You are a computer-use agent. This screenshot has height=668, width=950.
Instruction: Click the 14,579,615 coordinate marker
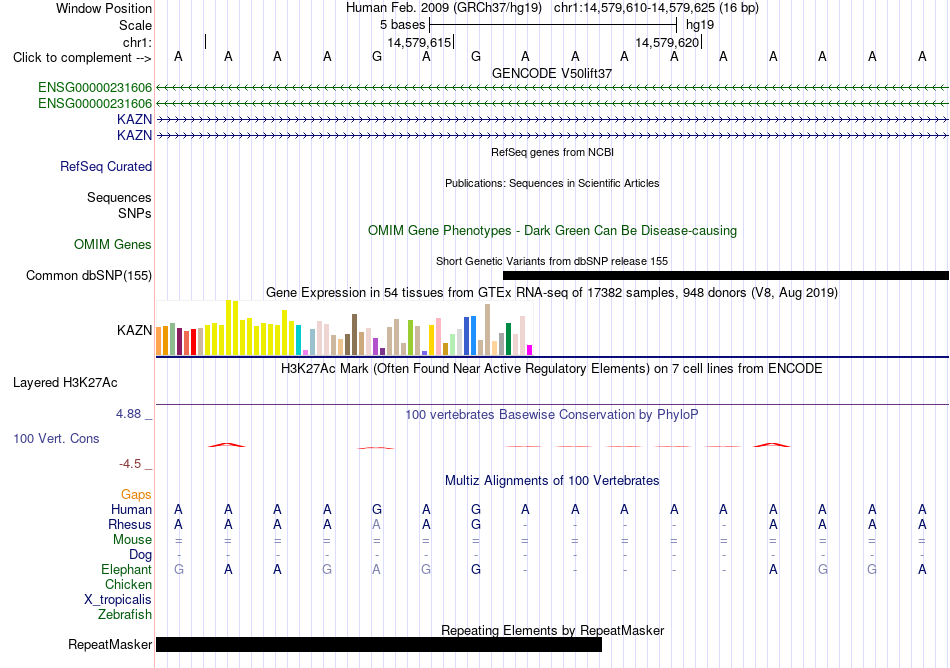click(x=419, y=42)
